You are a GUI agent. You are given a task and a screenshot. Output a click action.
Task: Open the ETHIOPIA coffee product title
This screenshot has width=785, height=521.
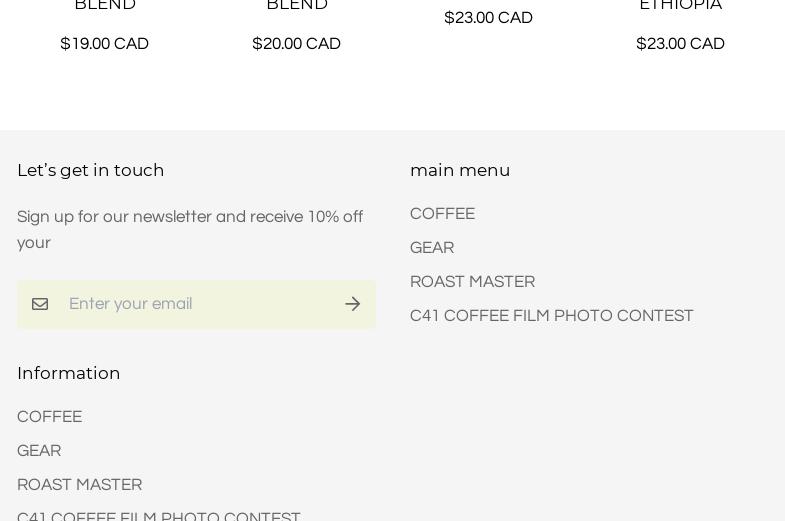pos(680,6)
